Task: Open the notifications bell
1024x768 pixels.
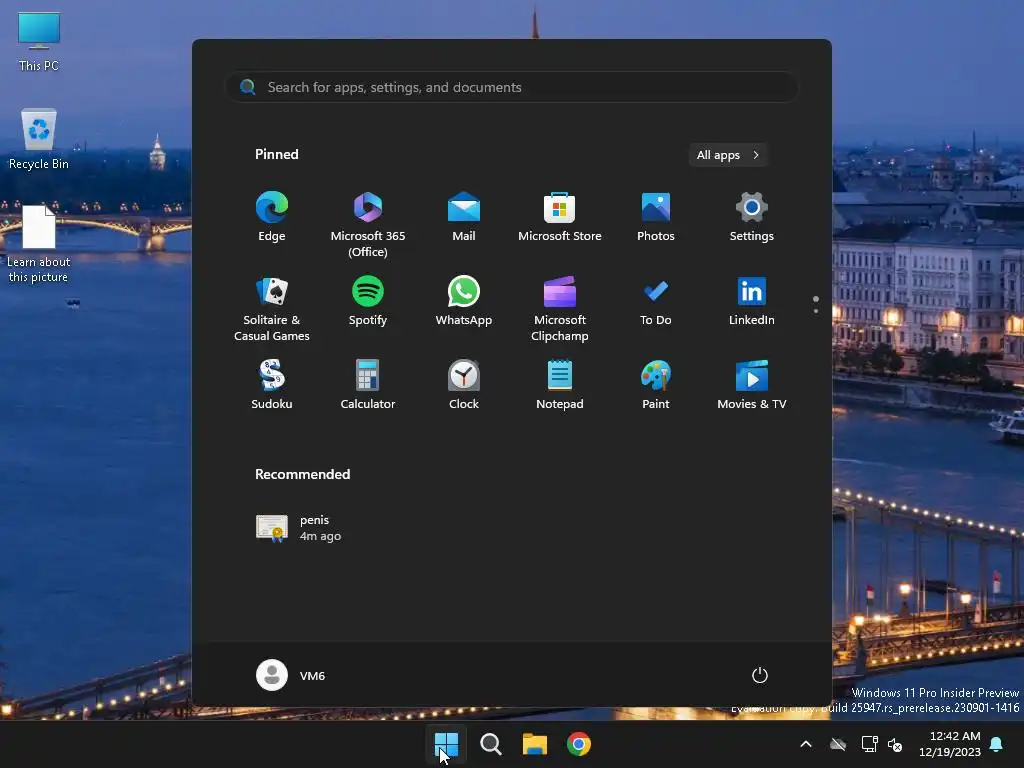Action: pyautogui.click(x=997, y=744)
